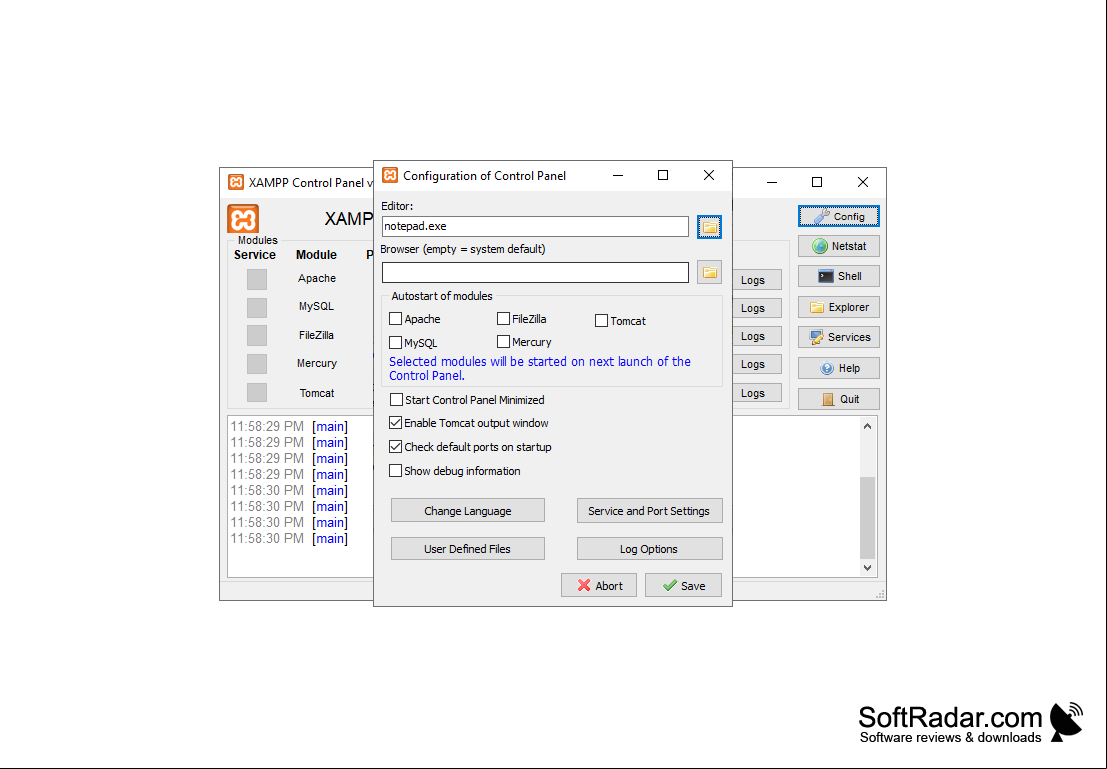1107x769 pixels.
Task: Open Logs for the FileZilla row
Action: click(x=757, y=336)
